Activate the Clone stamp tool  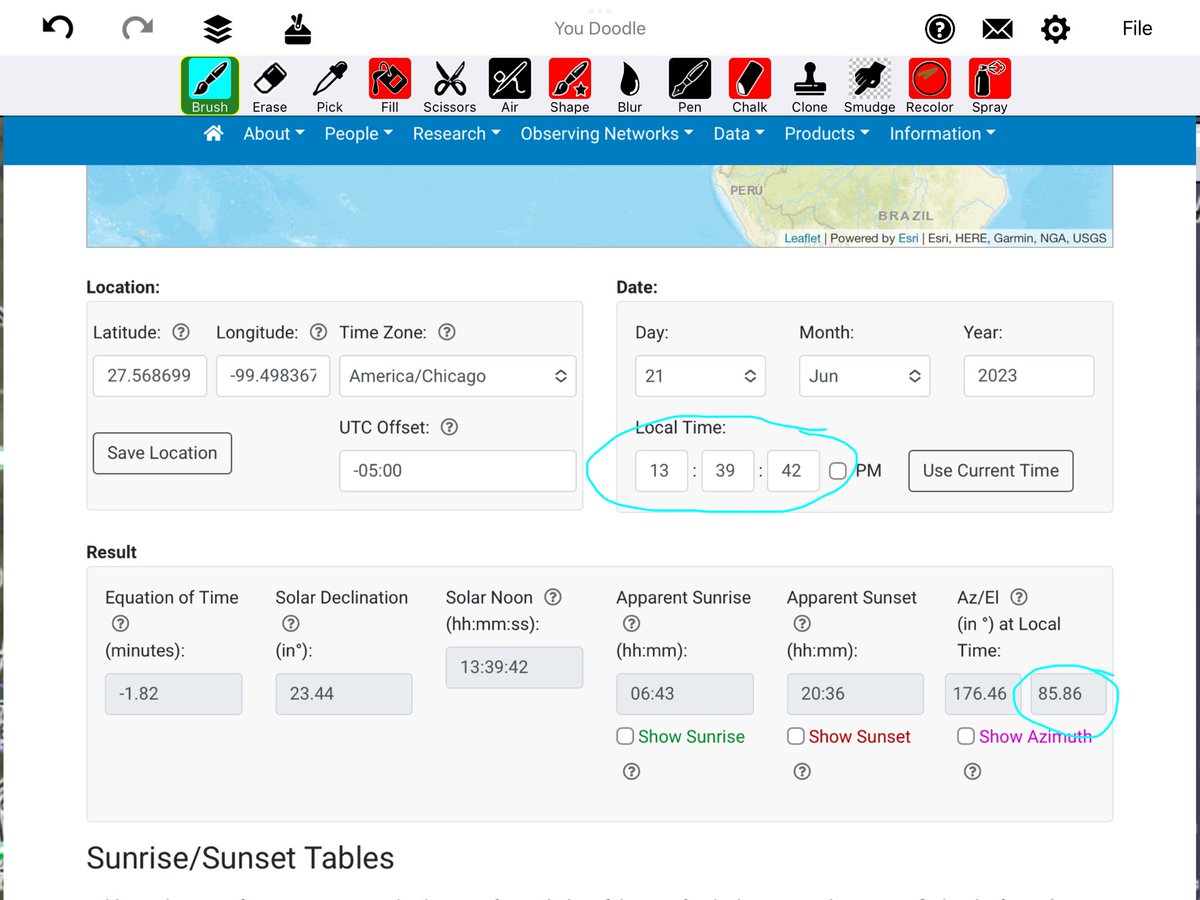pos(810,85)
